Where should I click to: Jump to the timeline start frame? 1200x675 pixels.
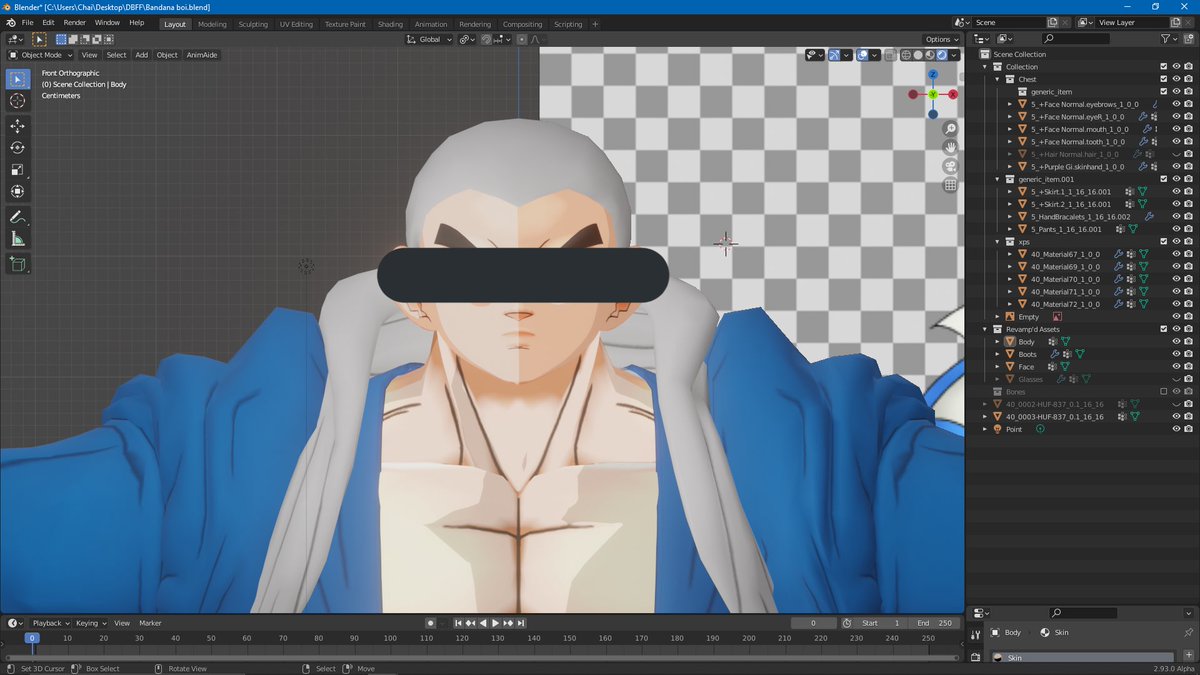(459, 623)
